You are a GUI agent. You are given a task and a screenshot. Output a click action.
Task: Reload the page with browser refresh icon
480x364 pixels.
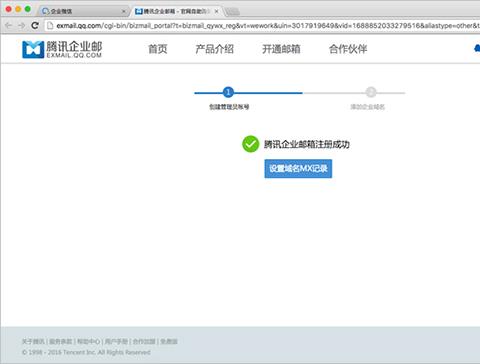35,25
